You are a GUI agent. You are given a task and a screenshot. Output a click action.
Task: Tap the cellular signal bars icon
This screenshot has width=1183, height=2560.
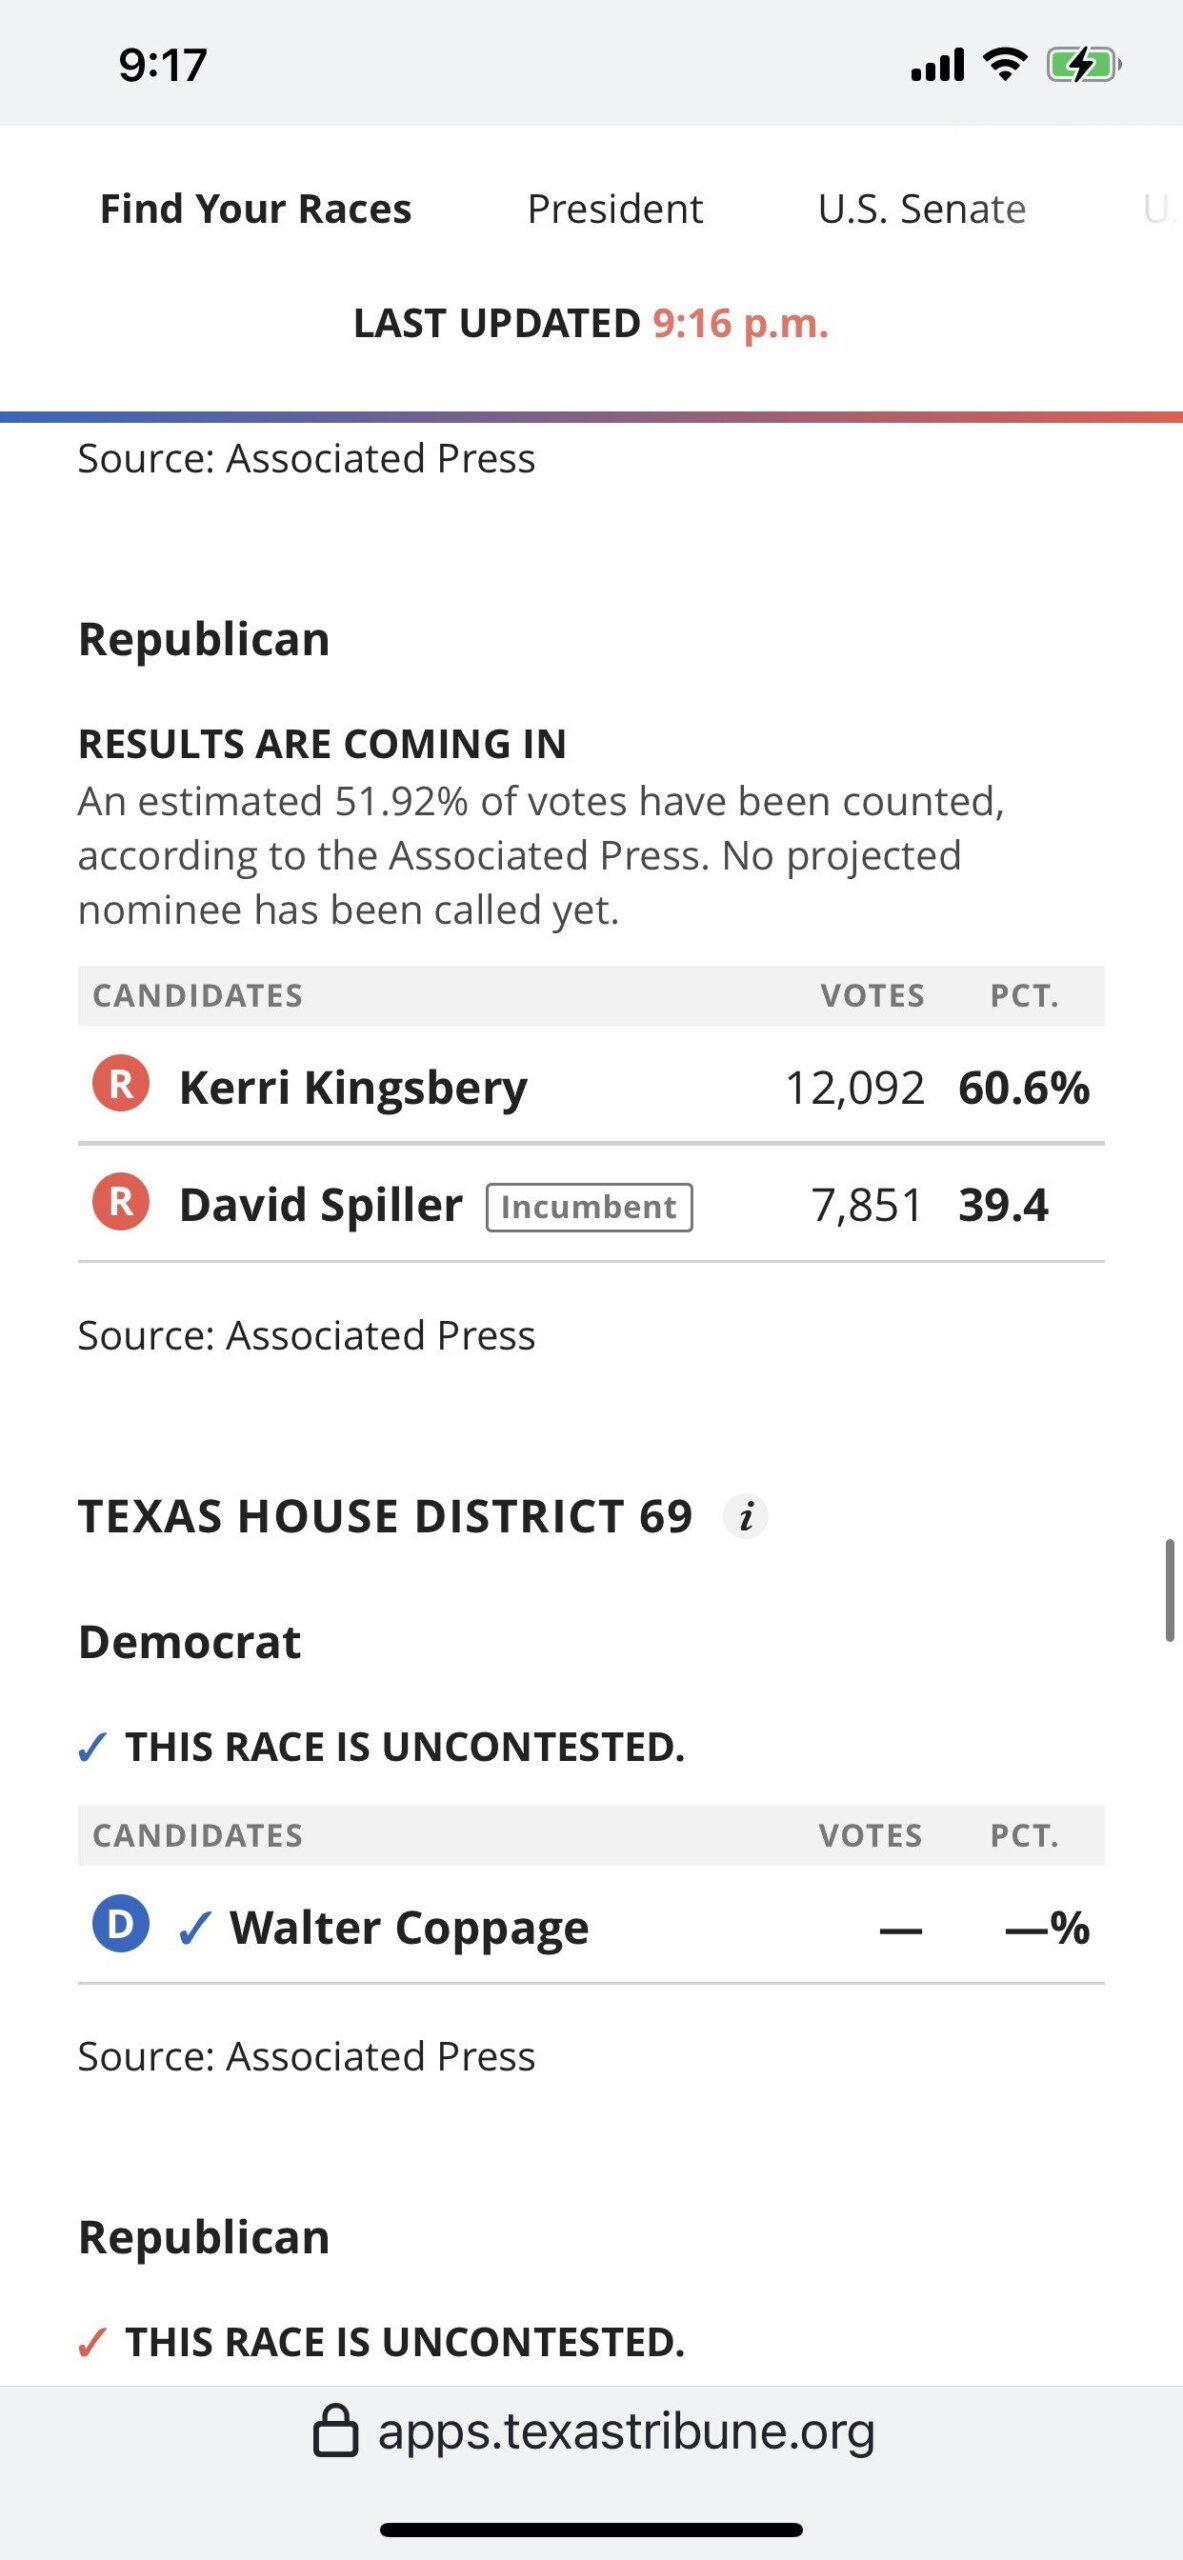click(937, 65)
